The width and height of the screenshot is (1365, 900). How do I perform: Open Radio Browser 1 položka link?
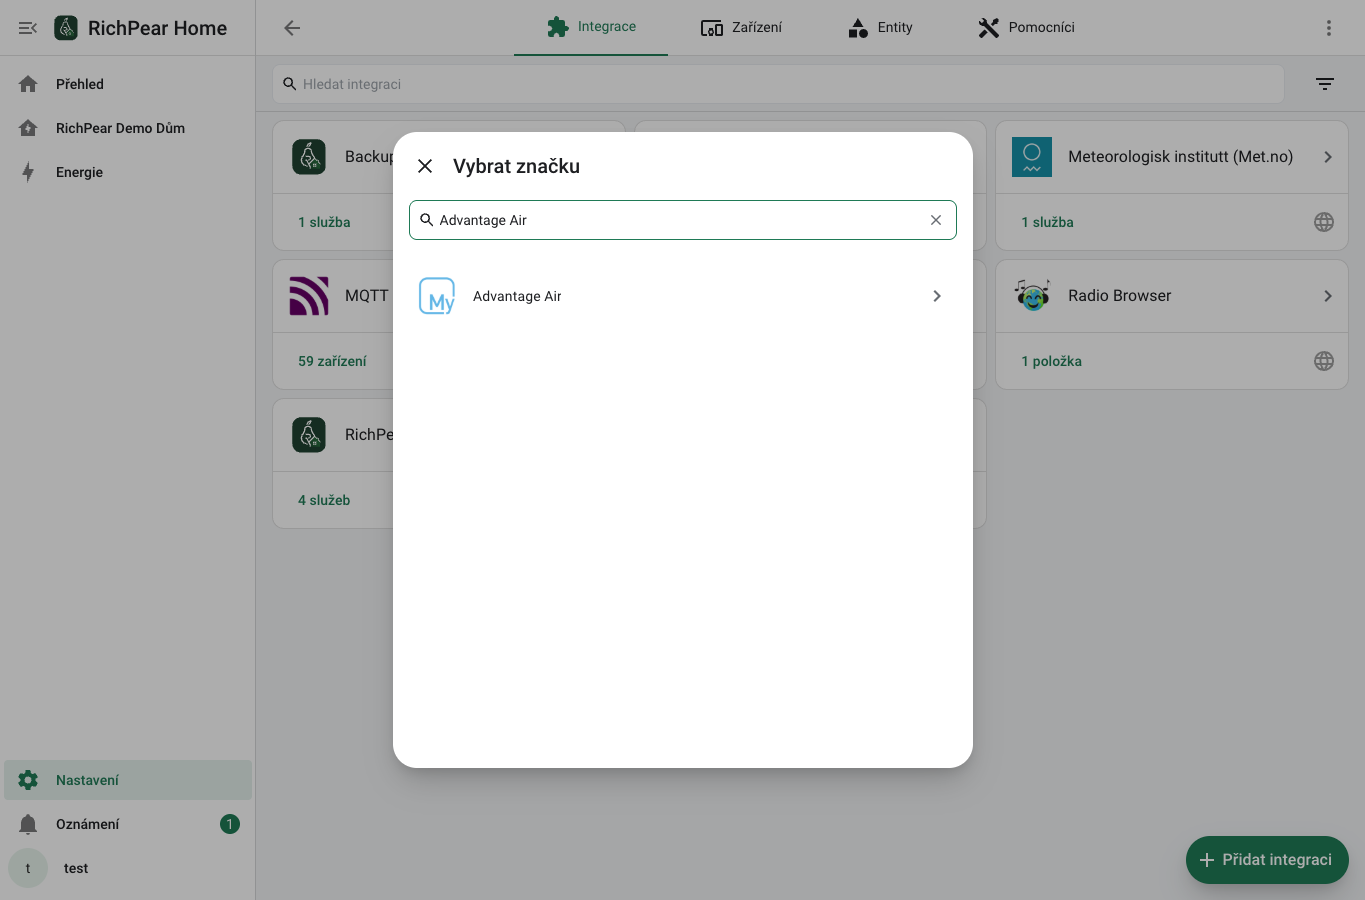(1051, 361)
